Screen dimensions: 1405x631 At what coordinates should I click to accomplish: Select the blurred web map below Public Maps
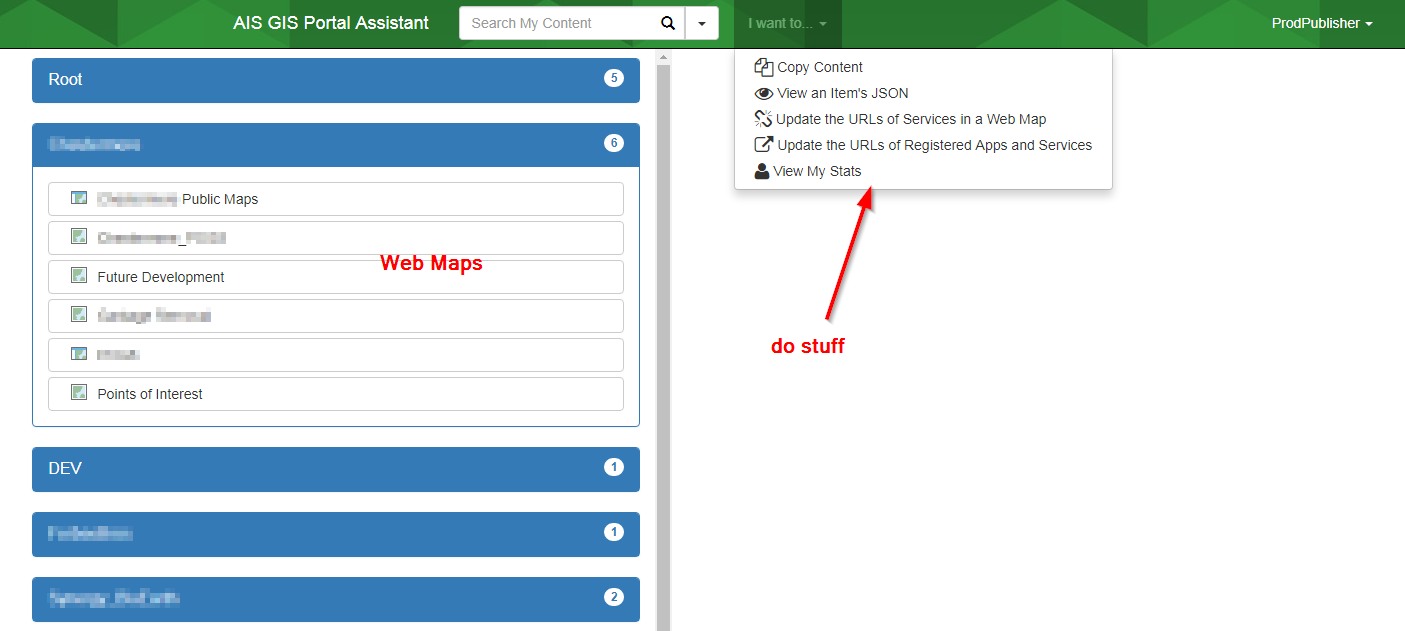336,238
